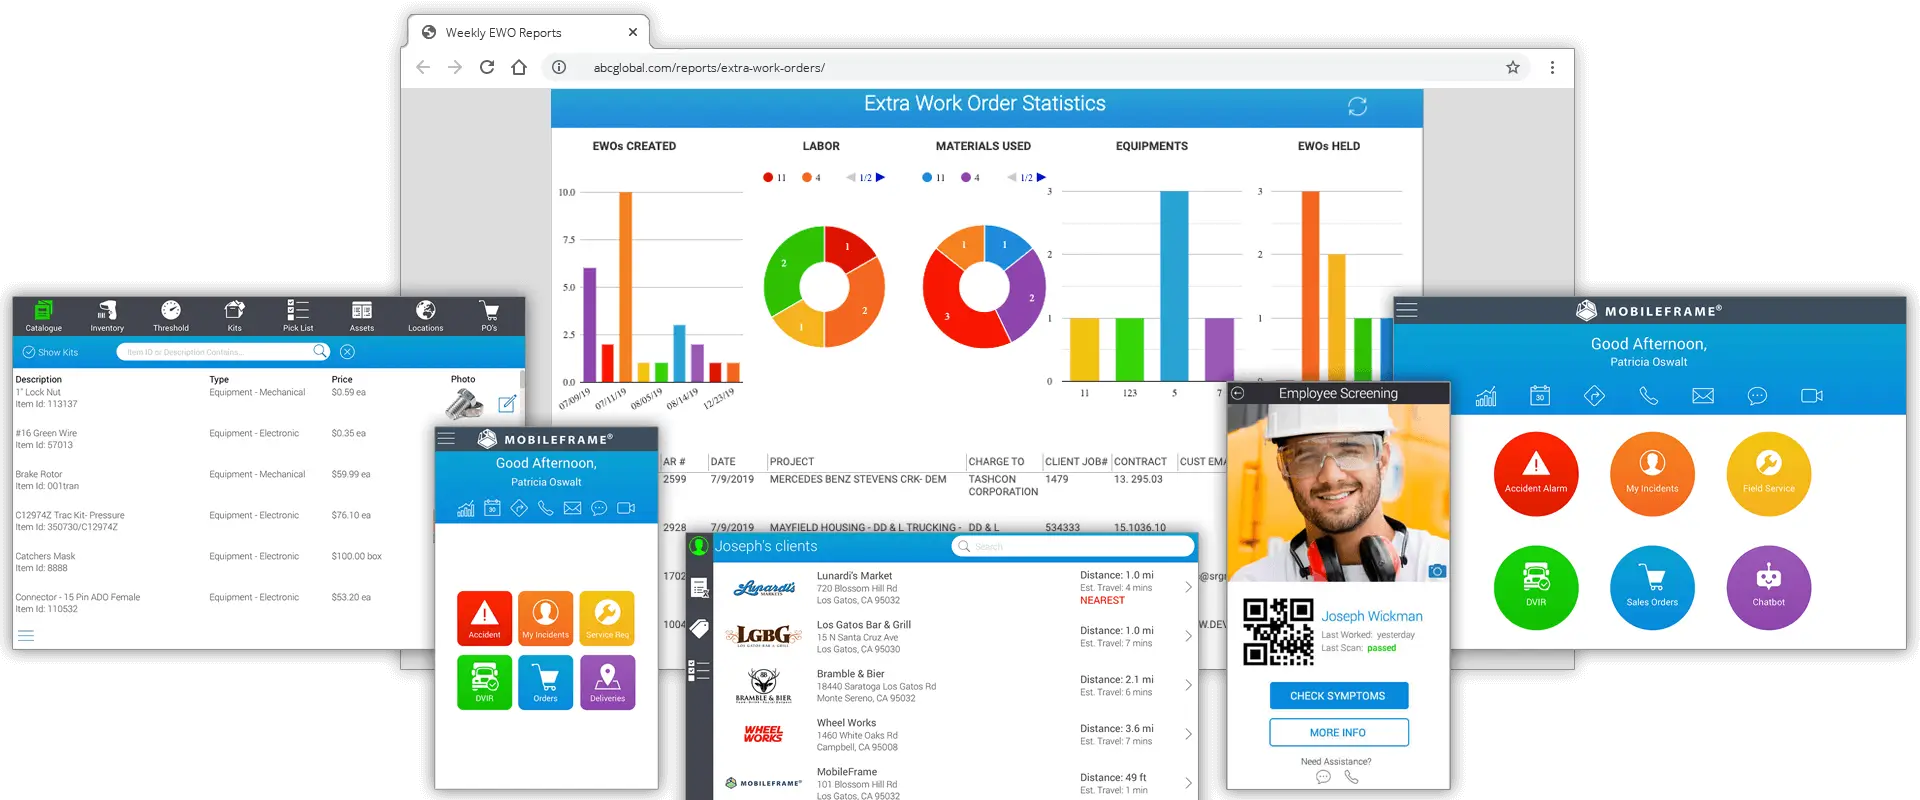Toggle the Show Kits checkbox
The width and height of the screenshot is (1920, 800).
click(x=50, y=352)
